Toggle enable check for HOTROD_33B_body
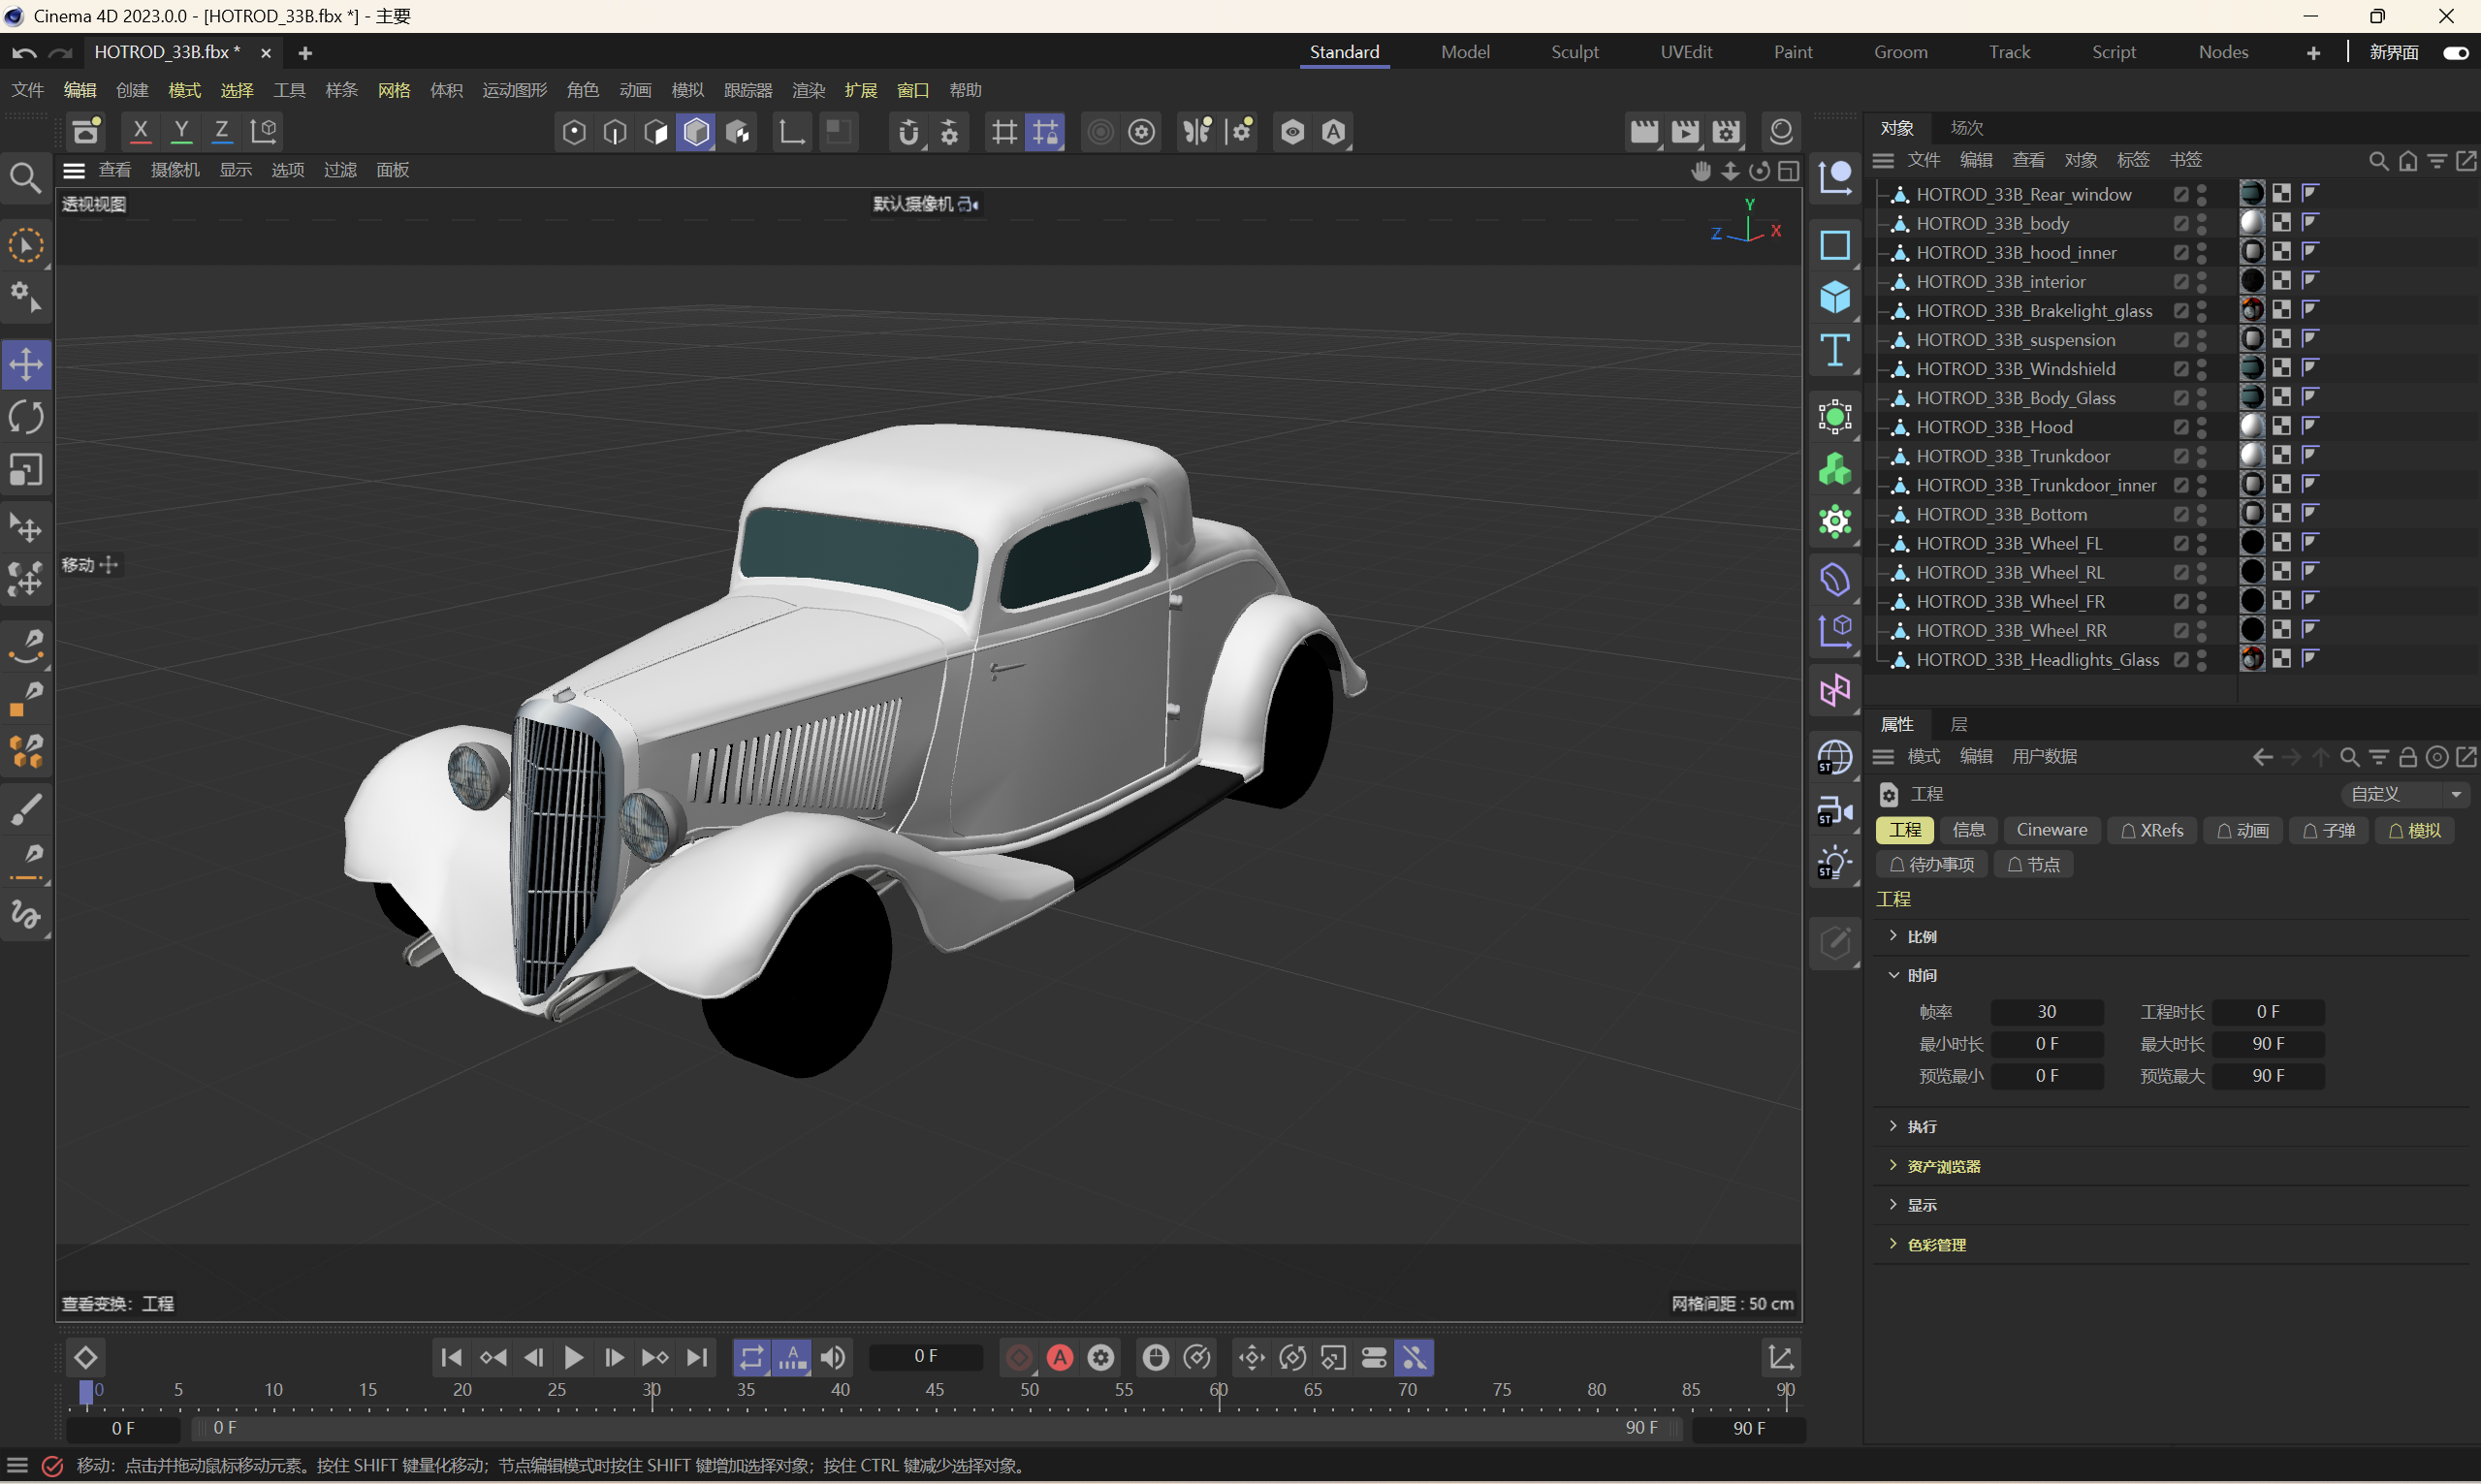 [x=2181, y=223]
